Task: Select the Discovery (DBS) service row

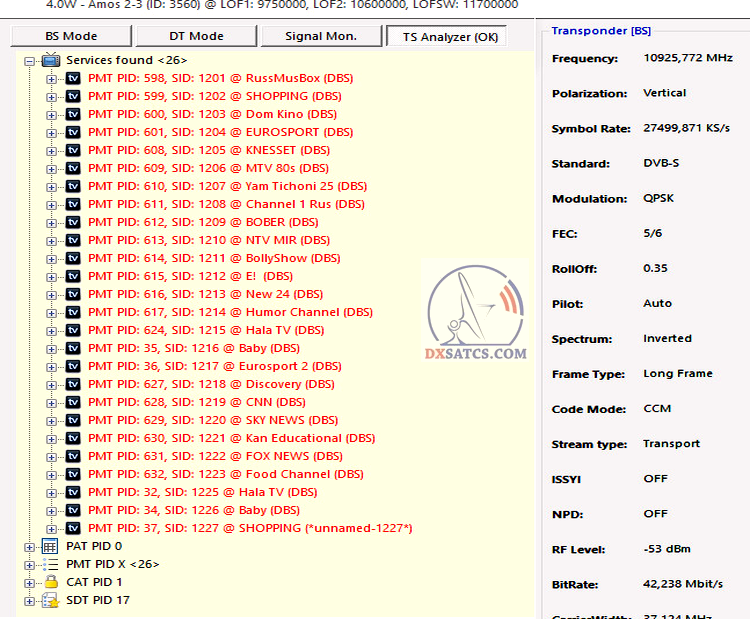Action: tap(210, 384)
